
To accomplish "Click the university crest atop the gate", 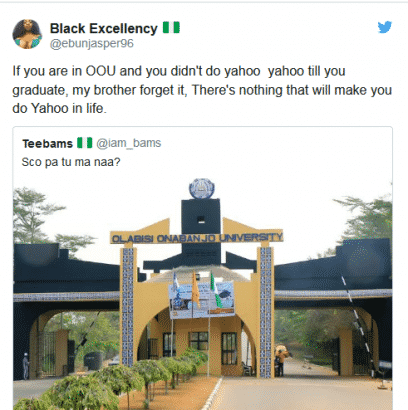I will tap(201, 189).
